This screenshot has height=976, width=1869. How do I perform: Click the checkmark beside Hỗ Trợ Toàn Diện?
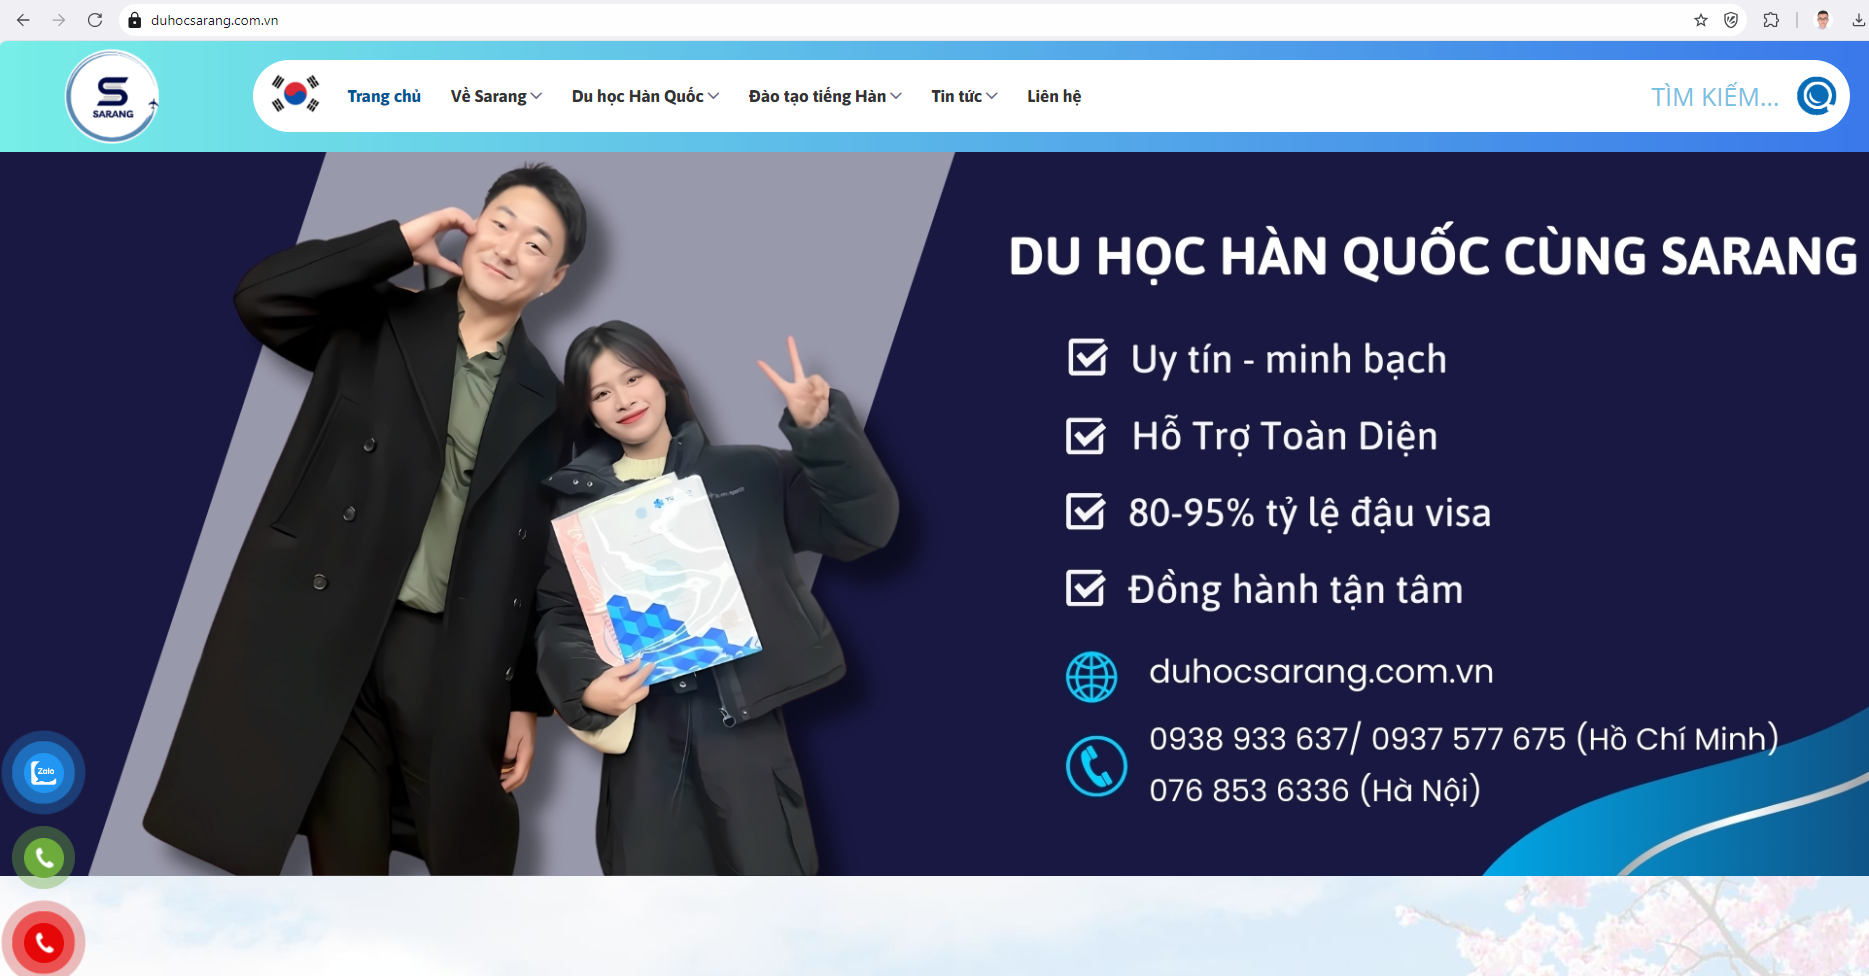point(1086,435)
